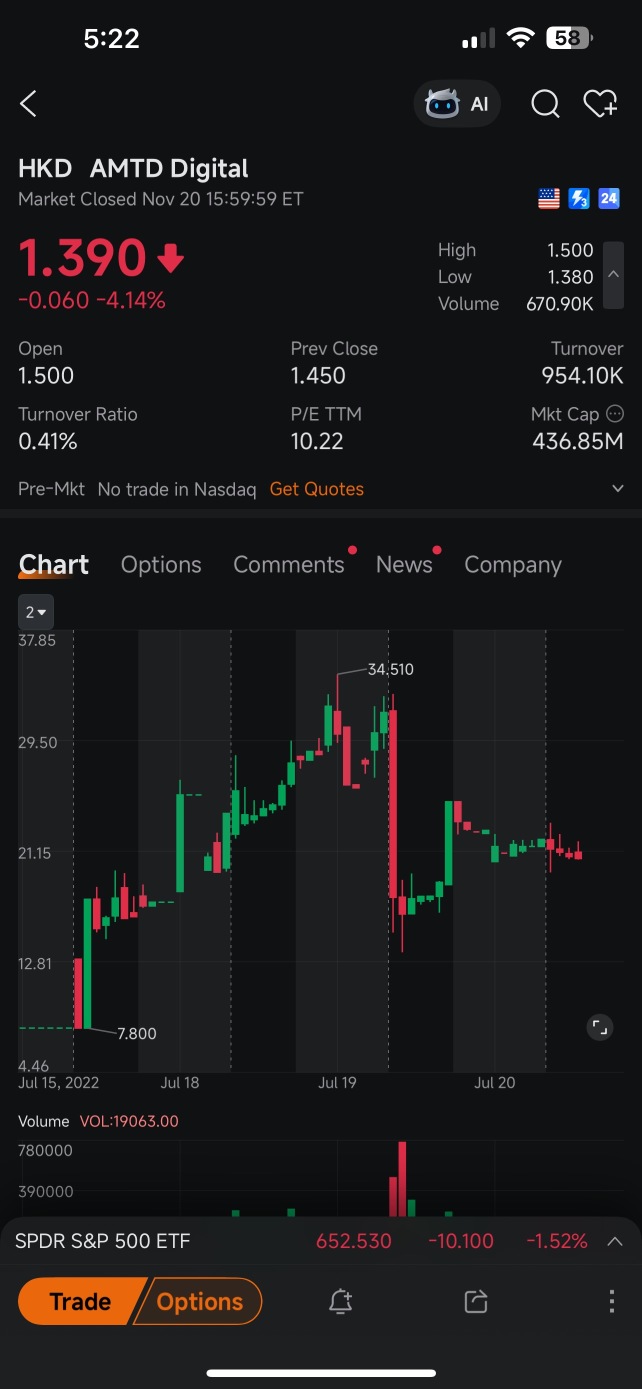Add to watchlist heart-plus icon

pyautogui.click(x=600, y=104)
